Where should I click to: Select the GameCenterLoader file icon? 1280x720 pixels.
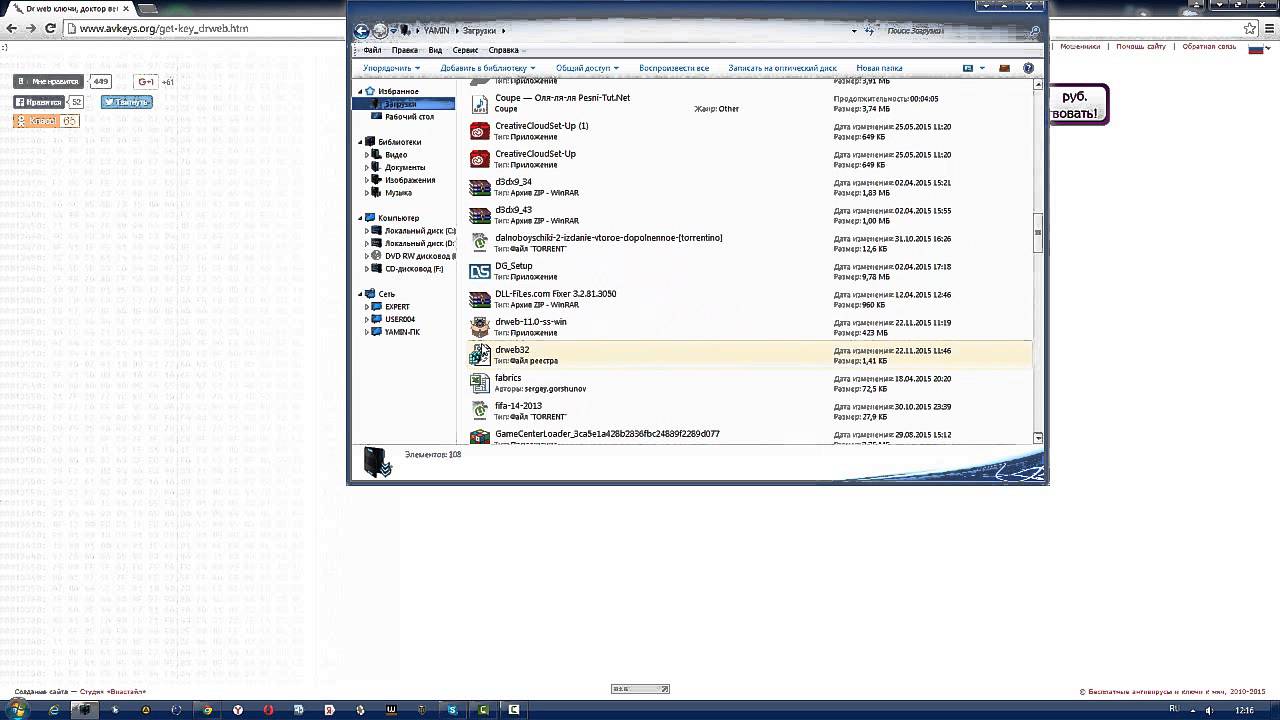point(480,437)
